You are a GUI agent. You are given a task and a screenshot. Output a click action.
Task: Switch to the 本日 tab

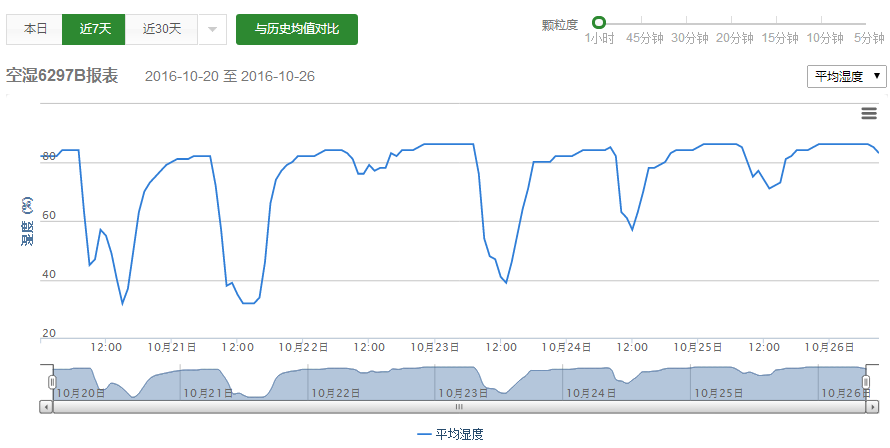coord(35,29)
